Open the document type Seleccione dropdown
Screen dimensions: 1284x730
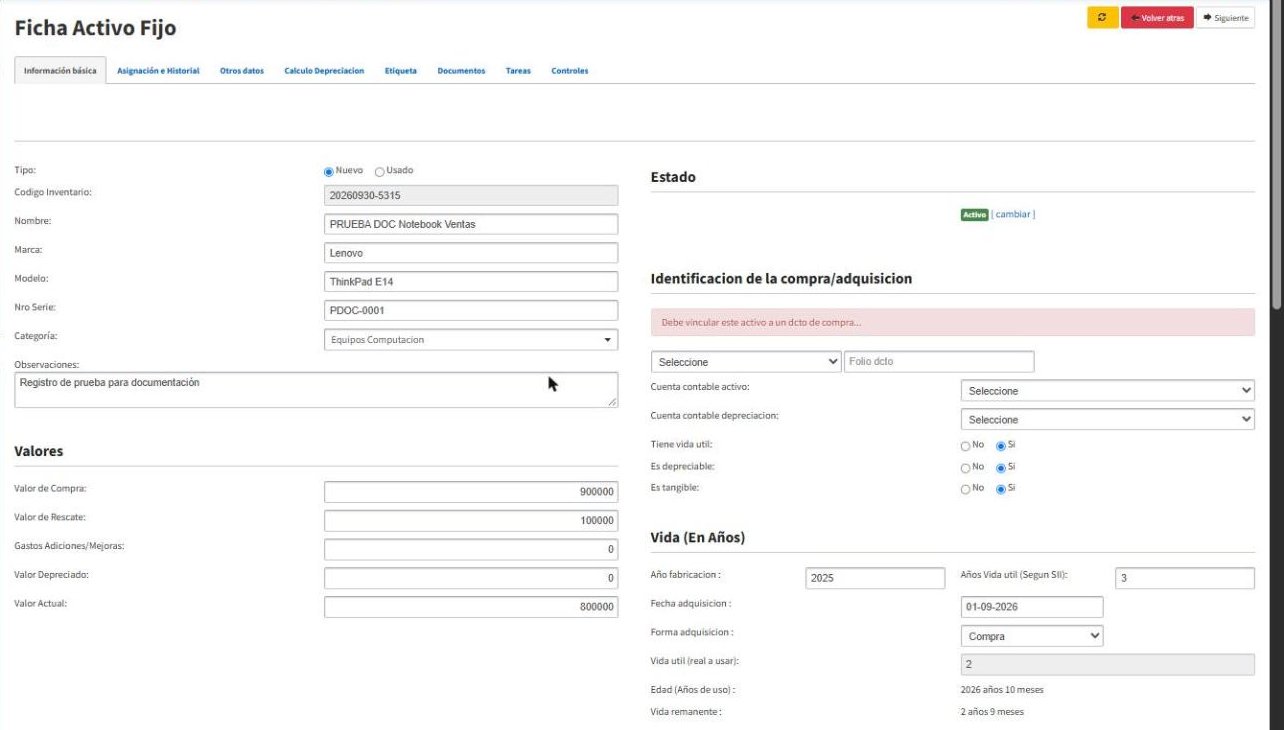click(x=746, y=362)
